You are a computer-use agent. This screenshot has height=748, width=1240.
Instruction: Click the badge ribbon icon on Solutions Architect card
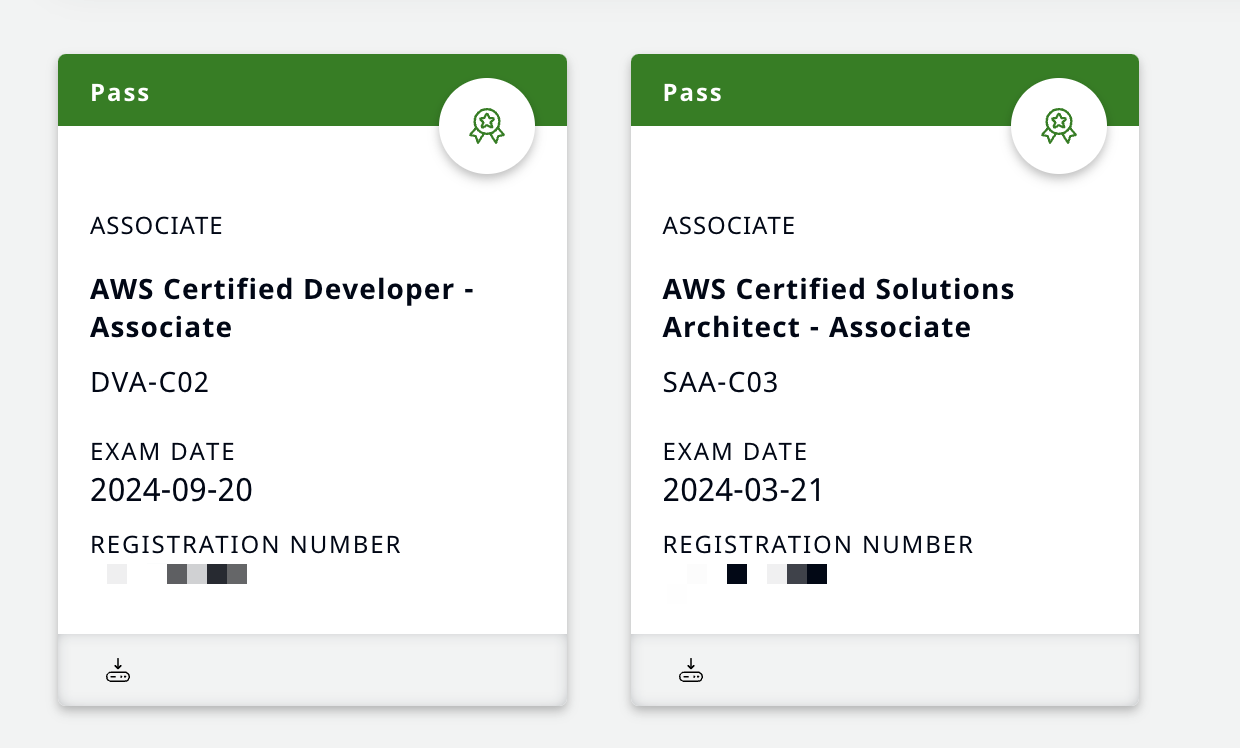1059,126
